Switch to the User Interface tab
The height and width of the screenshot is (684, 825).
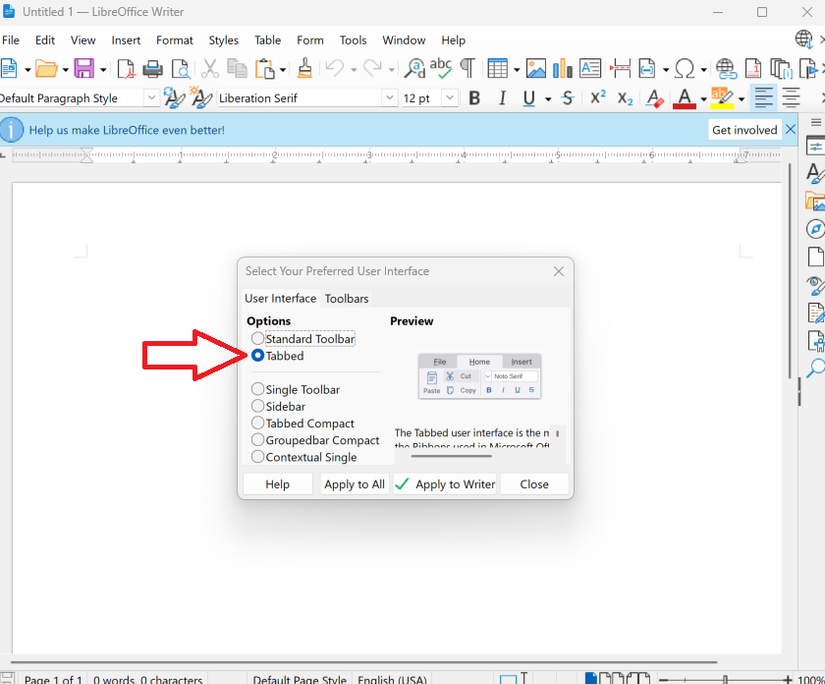click(280, 298)
